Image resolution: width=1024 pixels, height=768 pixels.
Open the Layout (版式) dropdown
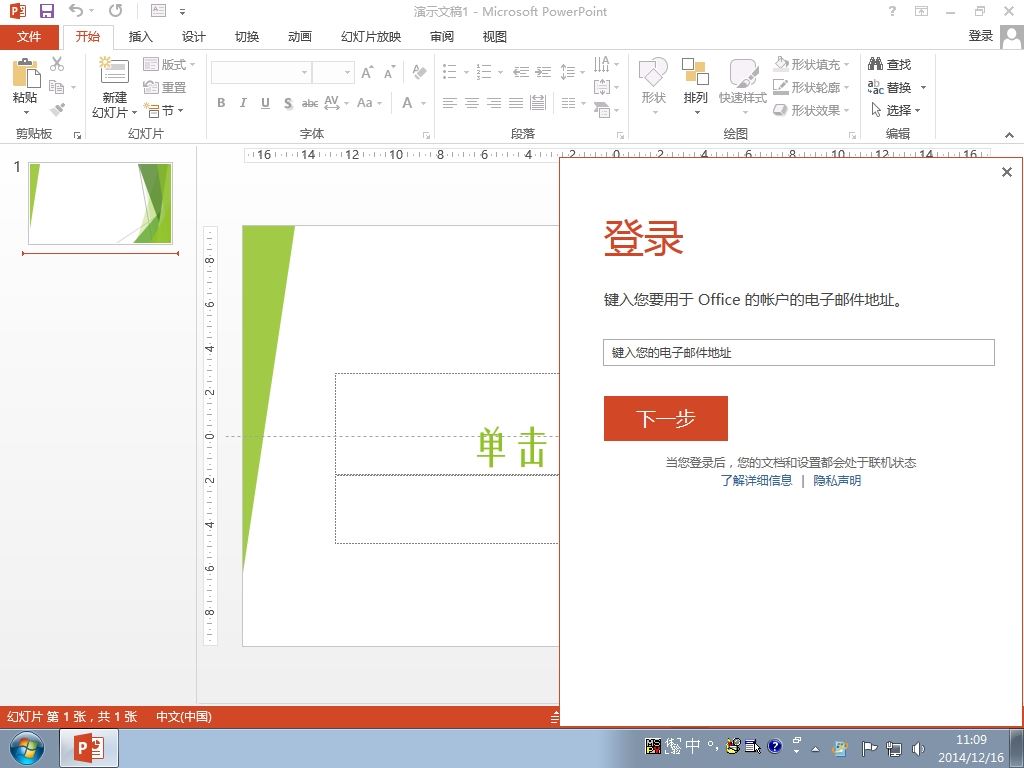169,64
